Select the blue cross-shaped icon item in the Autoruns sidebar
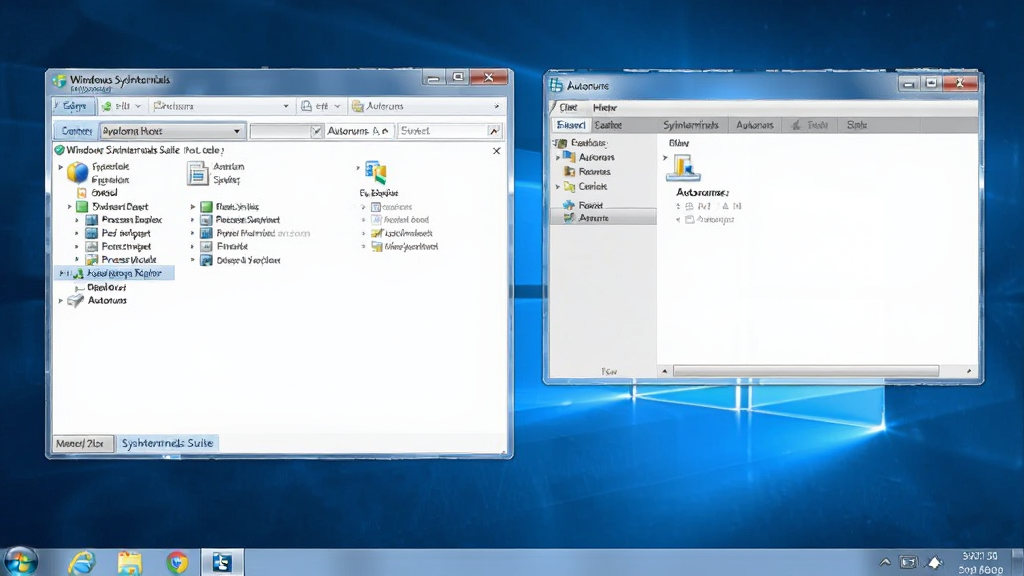 point(583,205)
